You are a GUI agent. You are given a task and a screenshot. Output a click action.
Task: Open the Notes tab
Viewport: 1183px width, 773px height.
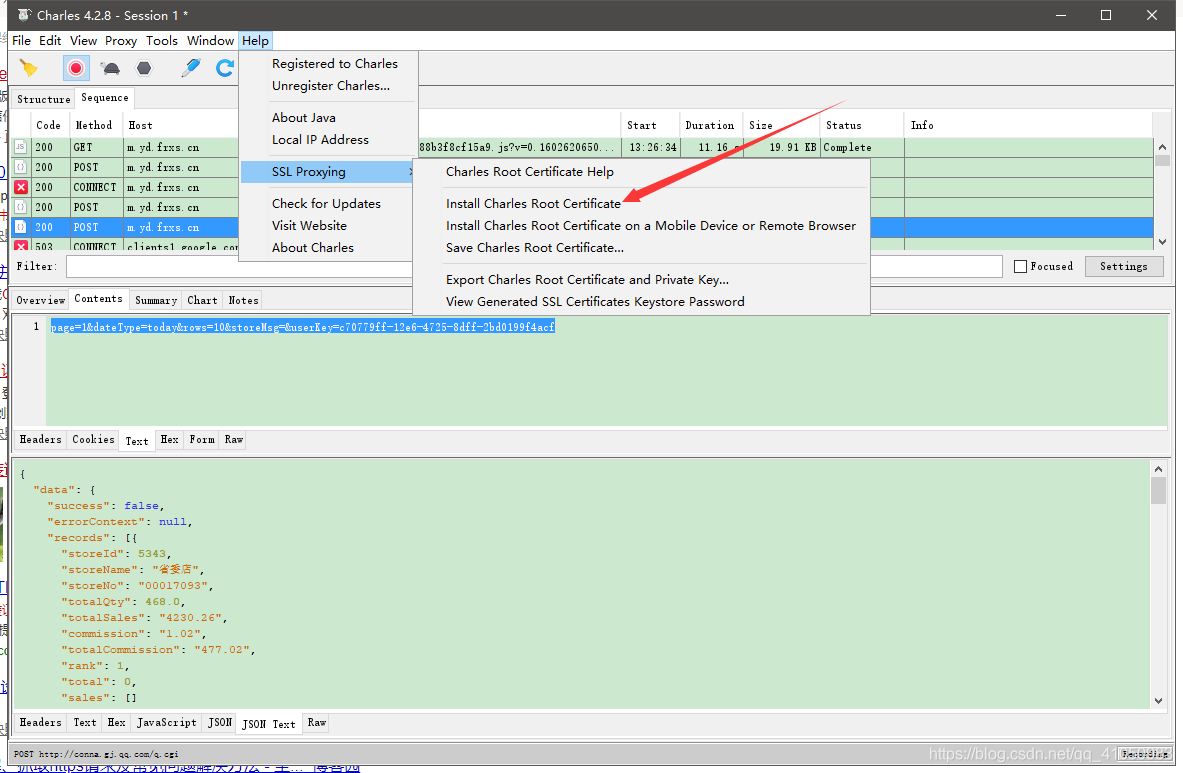point(243,300)
